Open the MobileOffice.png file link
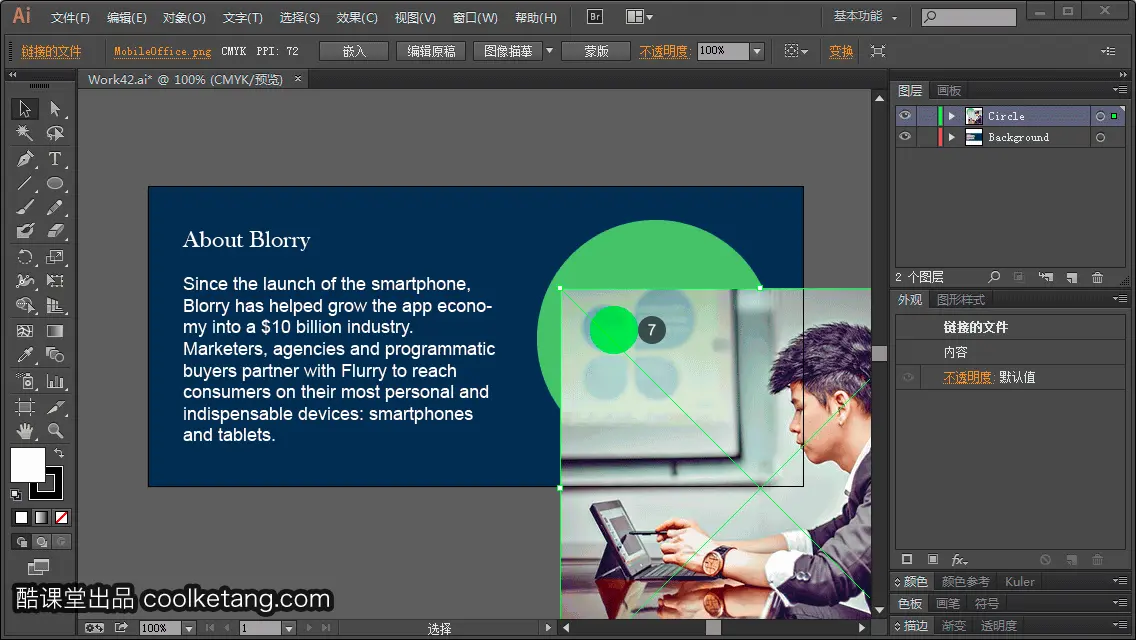The image size is (1136, 640). (162, 51)
